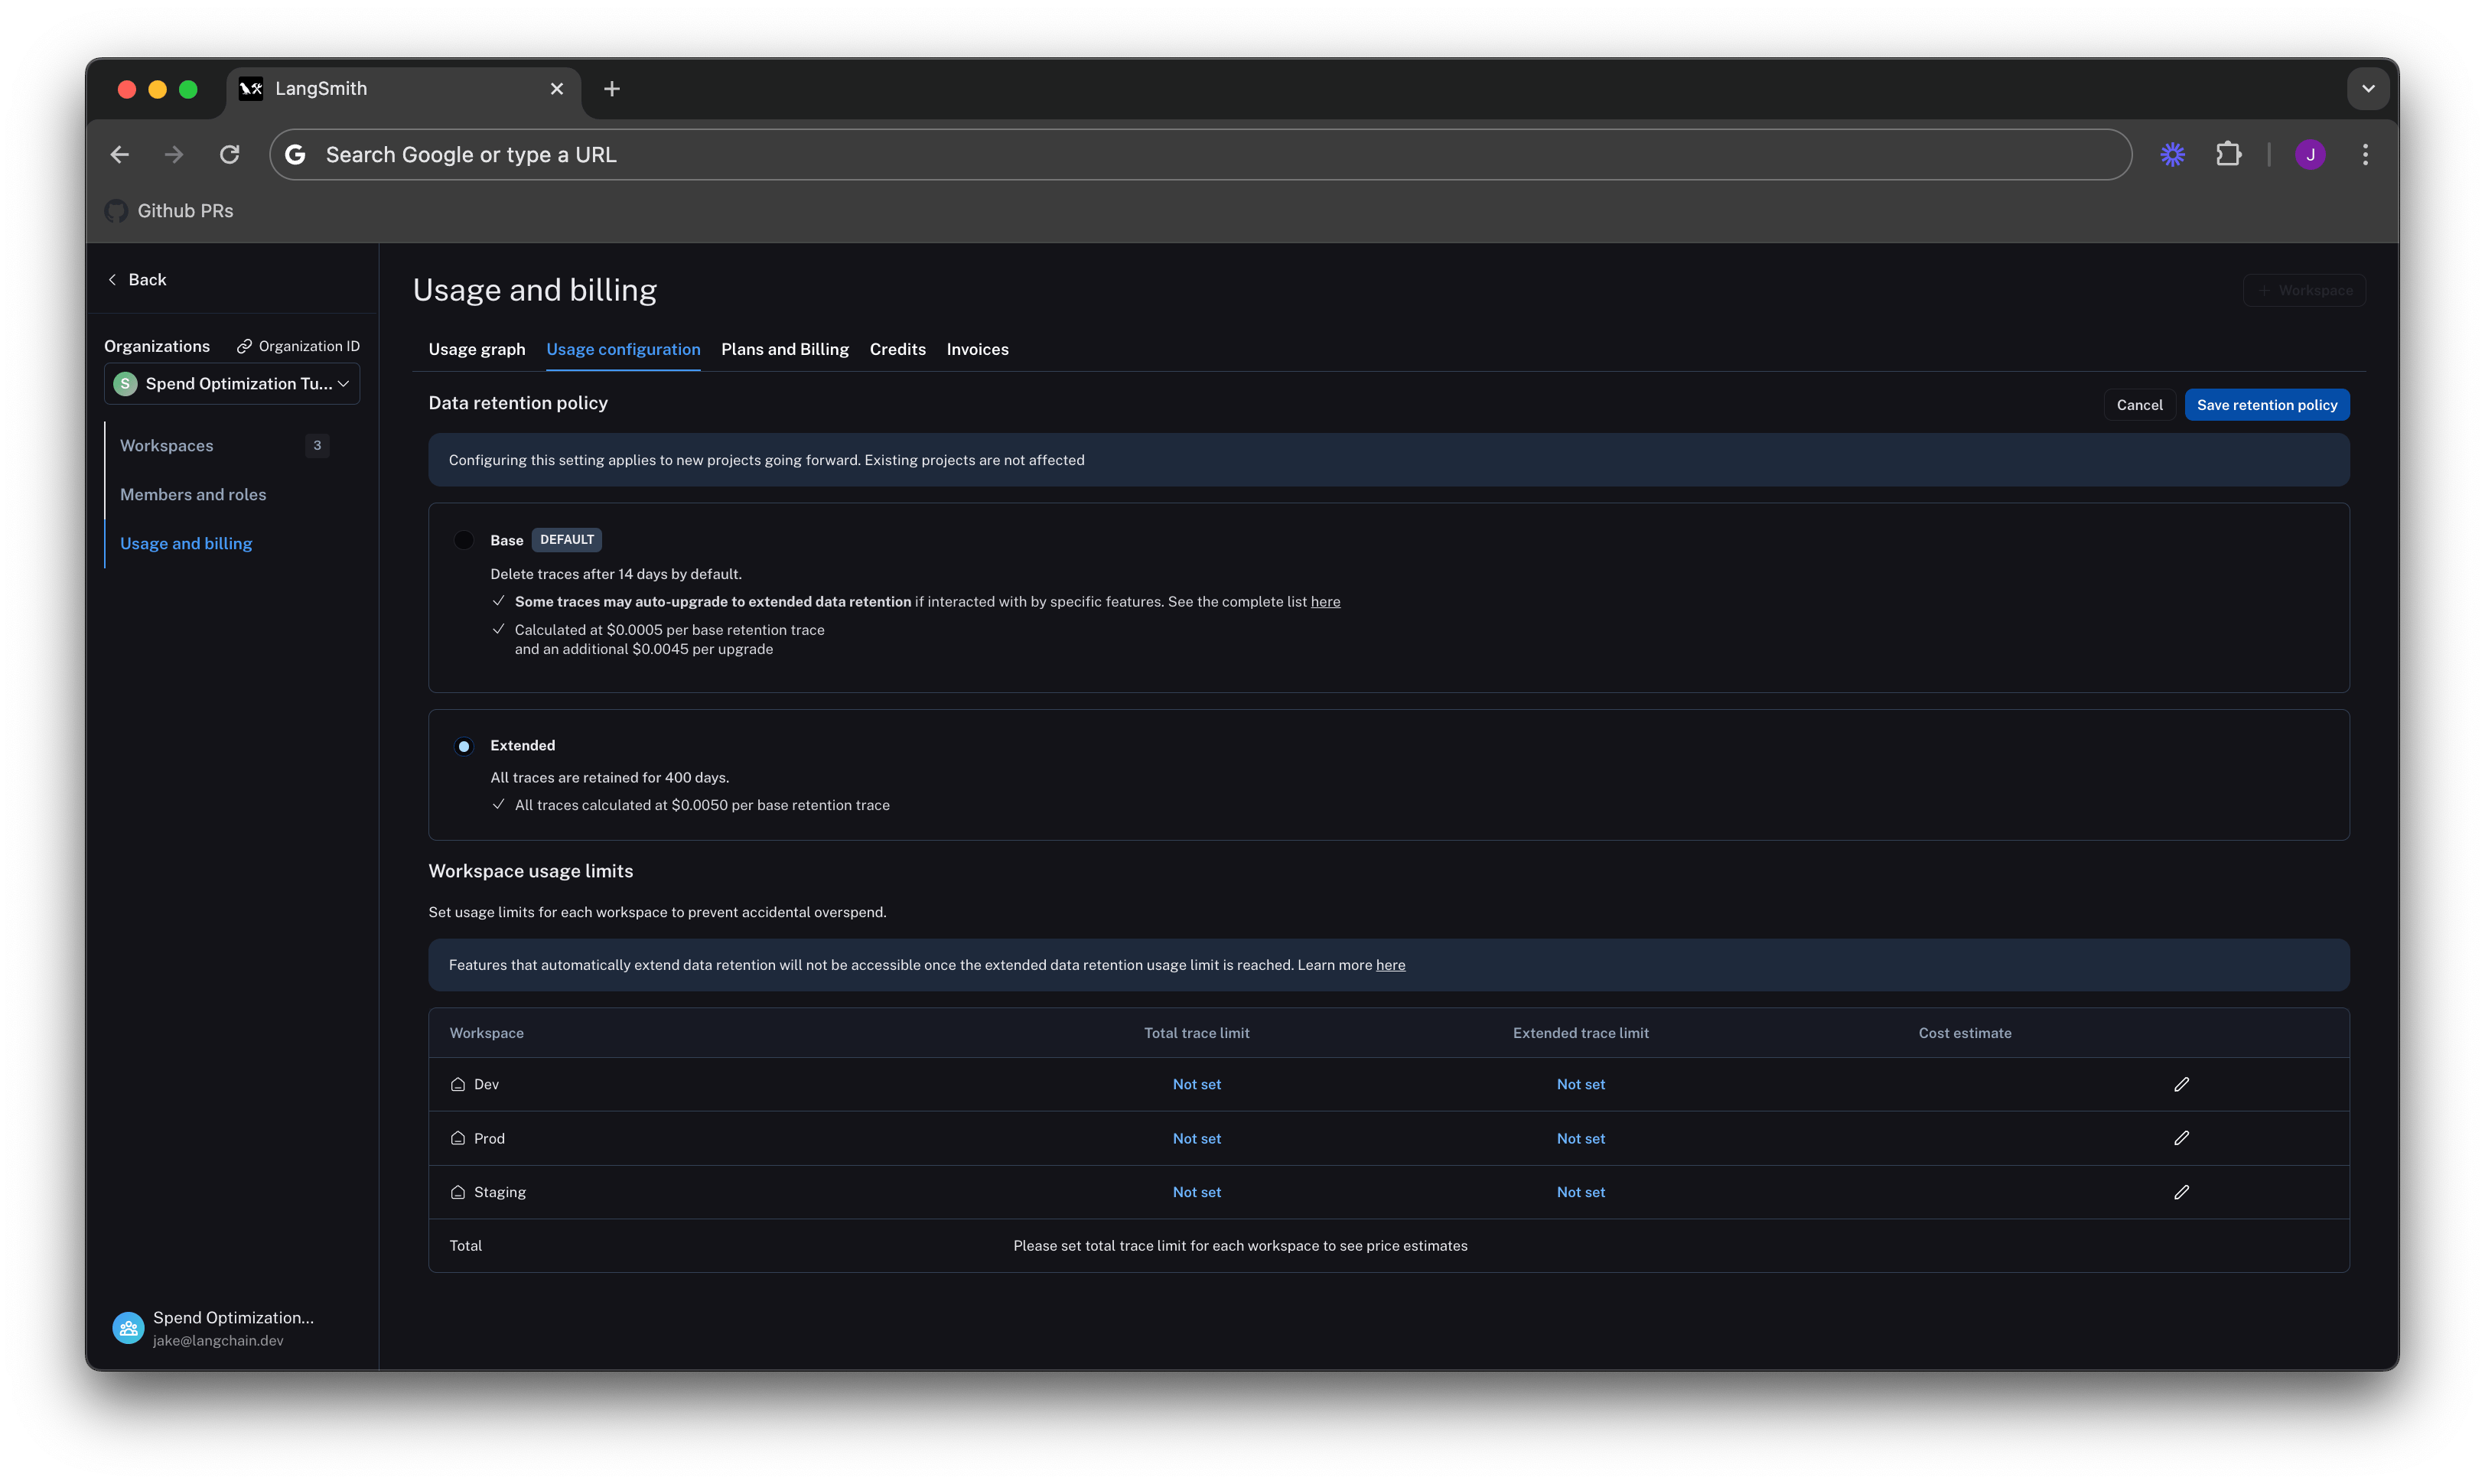Viewport: 2485px width, 1484px height.
Task: Edit limits for the Prod workspace
Action: pos(2182,1139)
